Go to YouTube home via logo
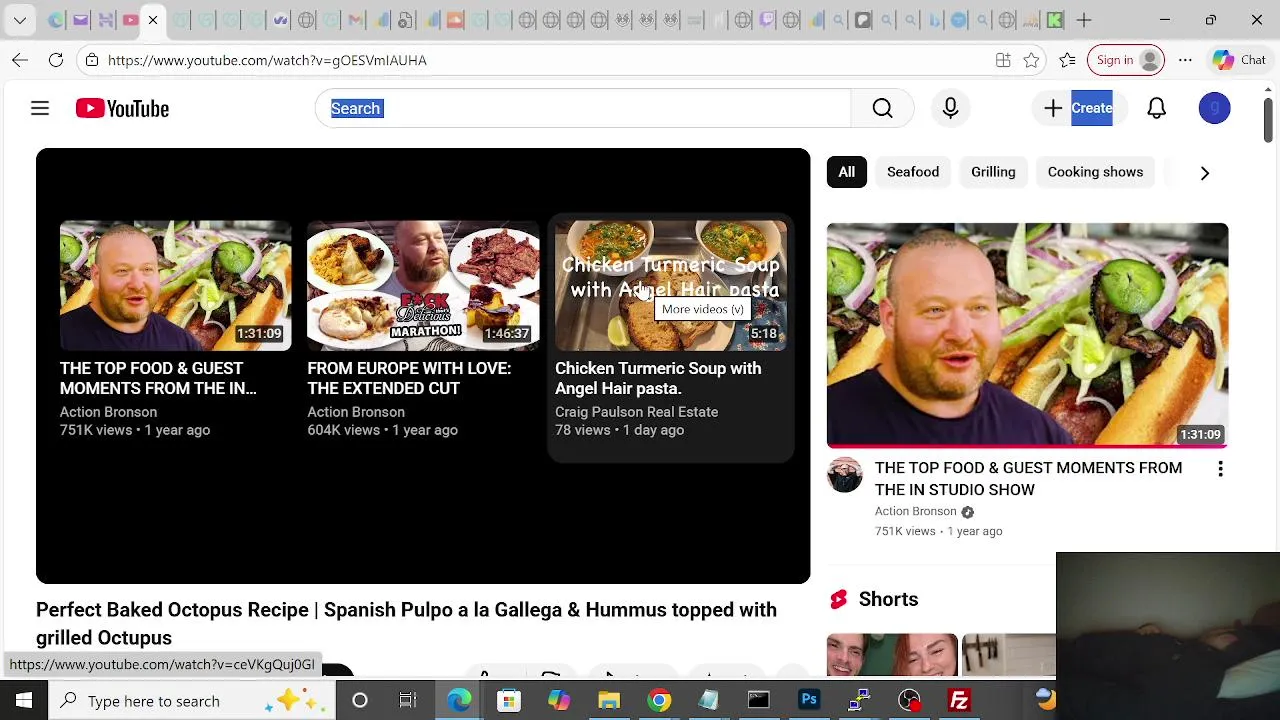The height and width of the screenshot is (720, 1280). (122, 108)
